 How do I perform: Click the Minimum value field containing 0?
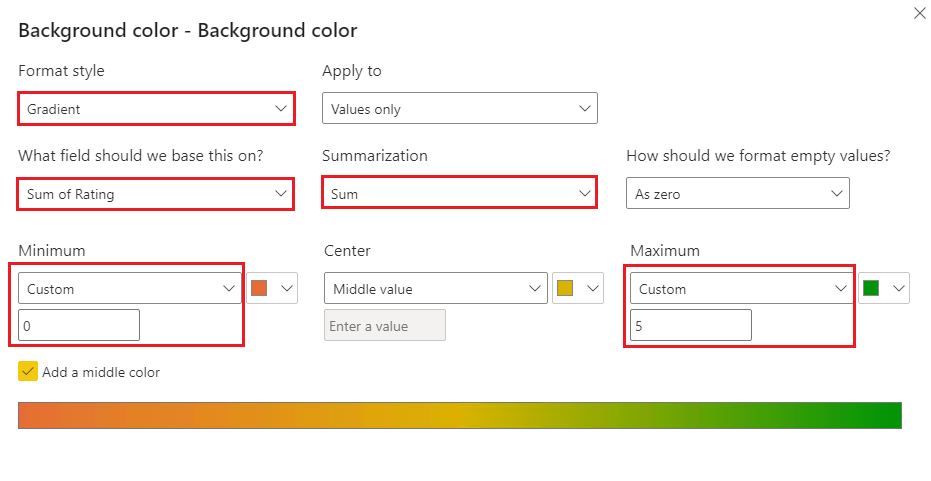pos(79,325)
